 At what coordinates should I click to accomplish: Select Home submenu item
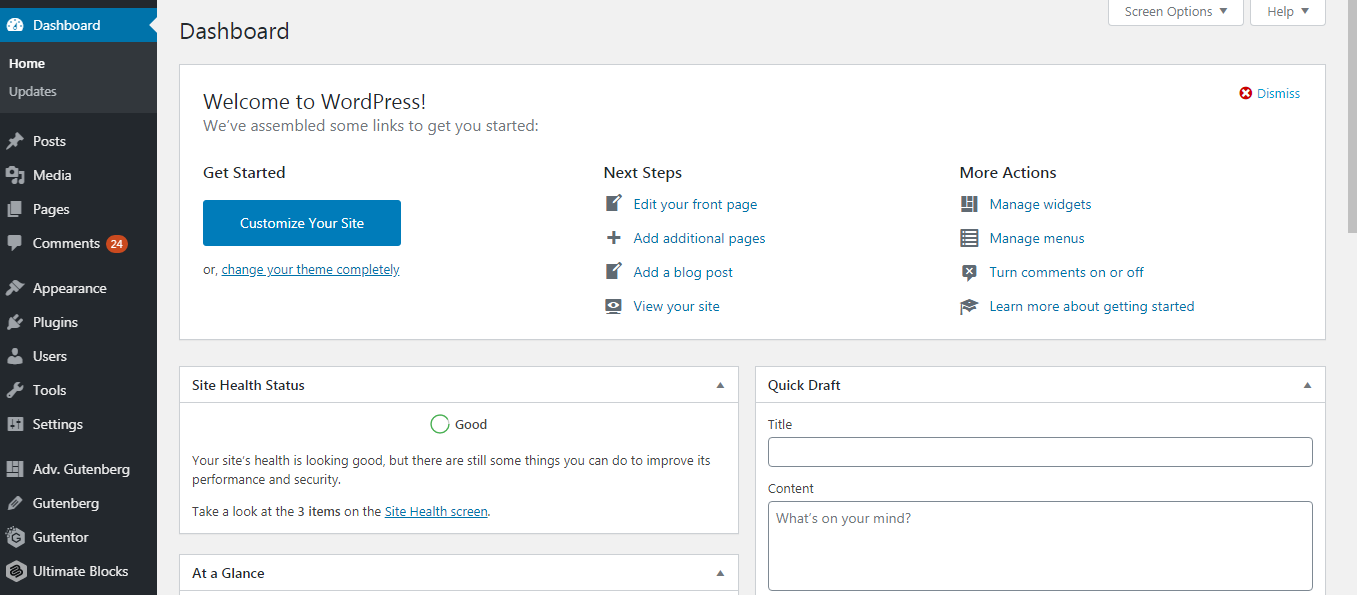coord(27,63)
